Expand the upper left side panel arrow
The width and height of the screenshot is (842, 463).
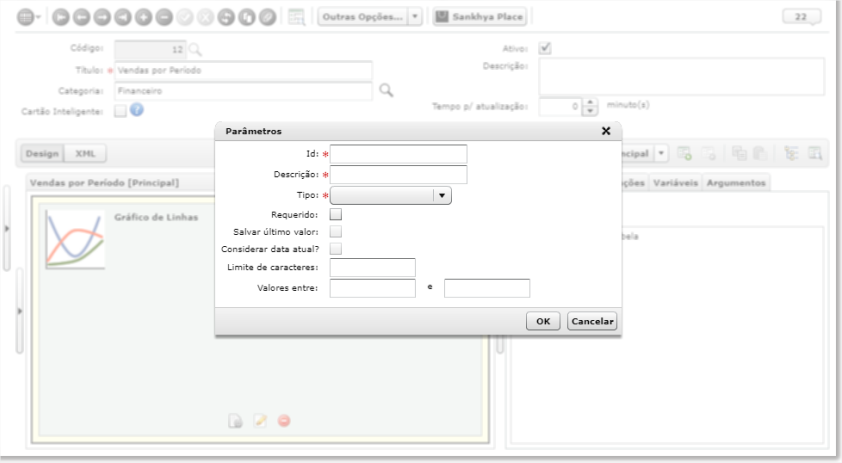(x=6, y=229)
